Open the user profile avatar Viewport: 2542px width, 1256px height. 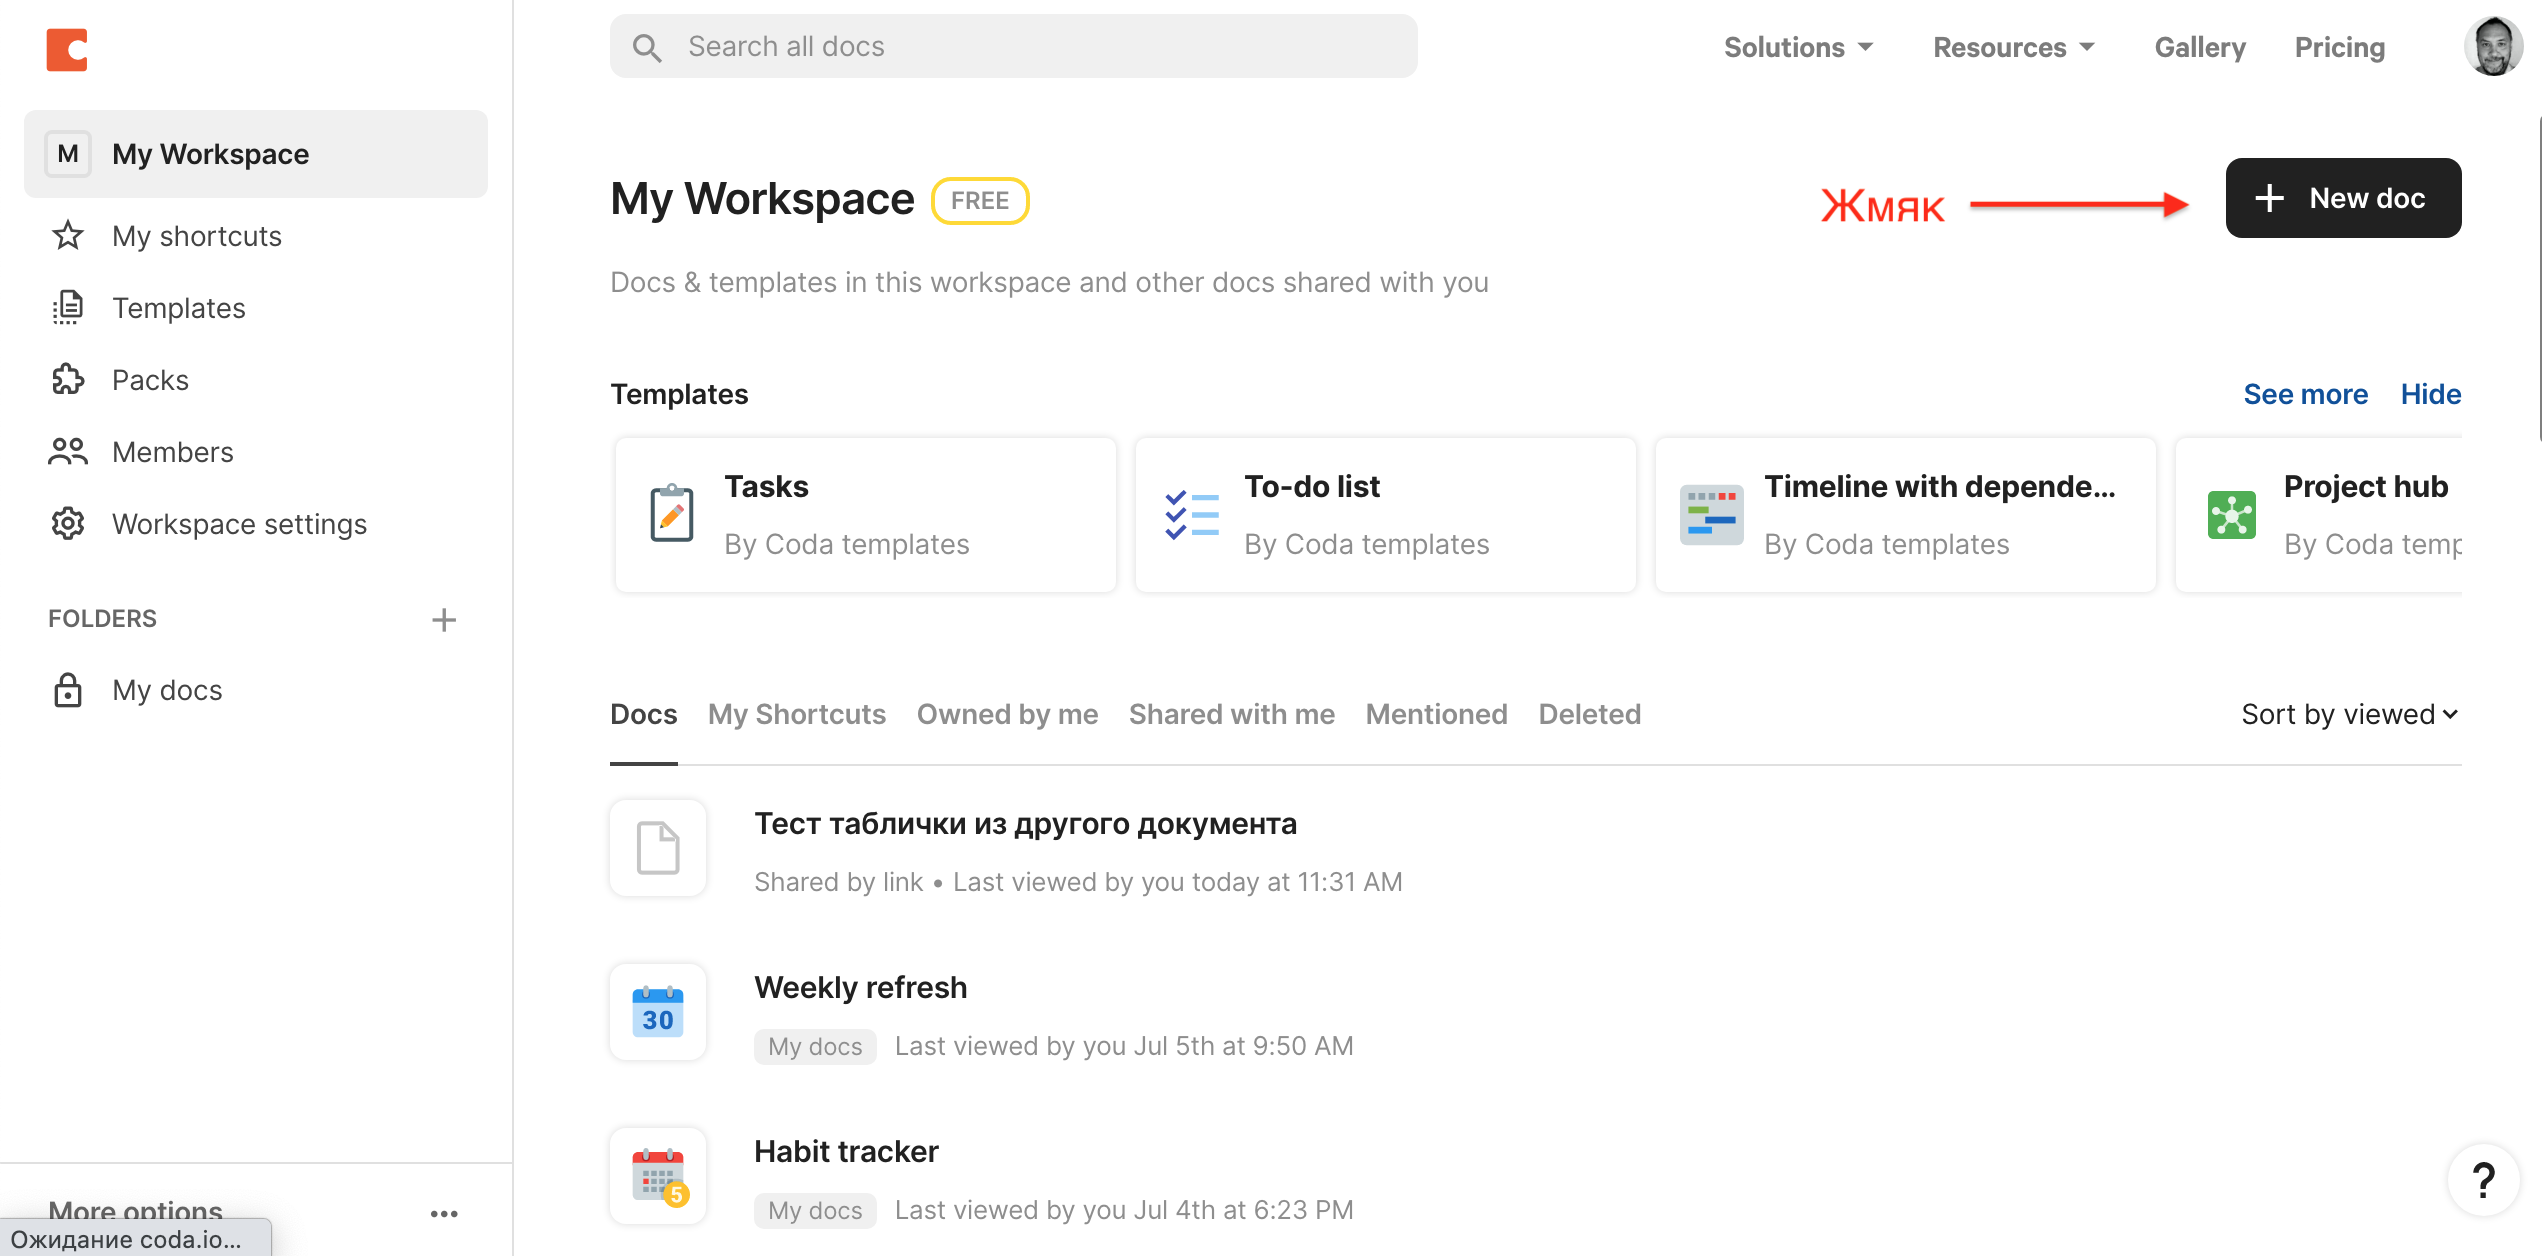[x=2492, y=47]
